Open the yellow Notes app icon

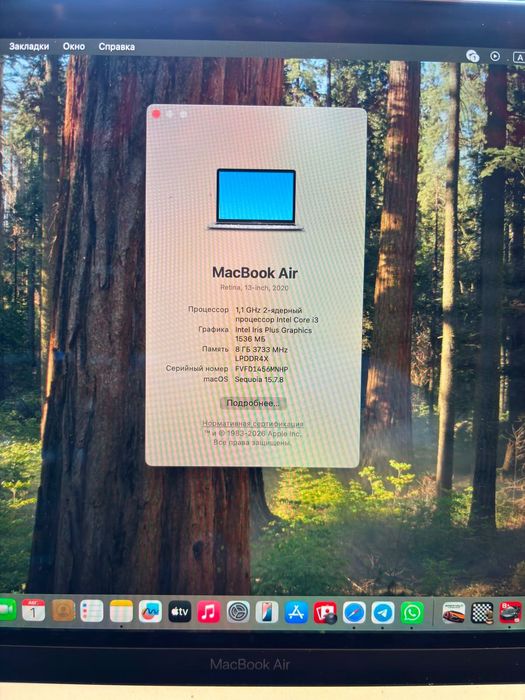pos(121,611)
